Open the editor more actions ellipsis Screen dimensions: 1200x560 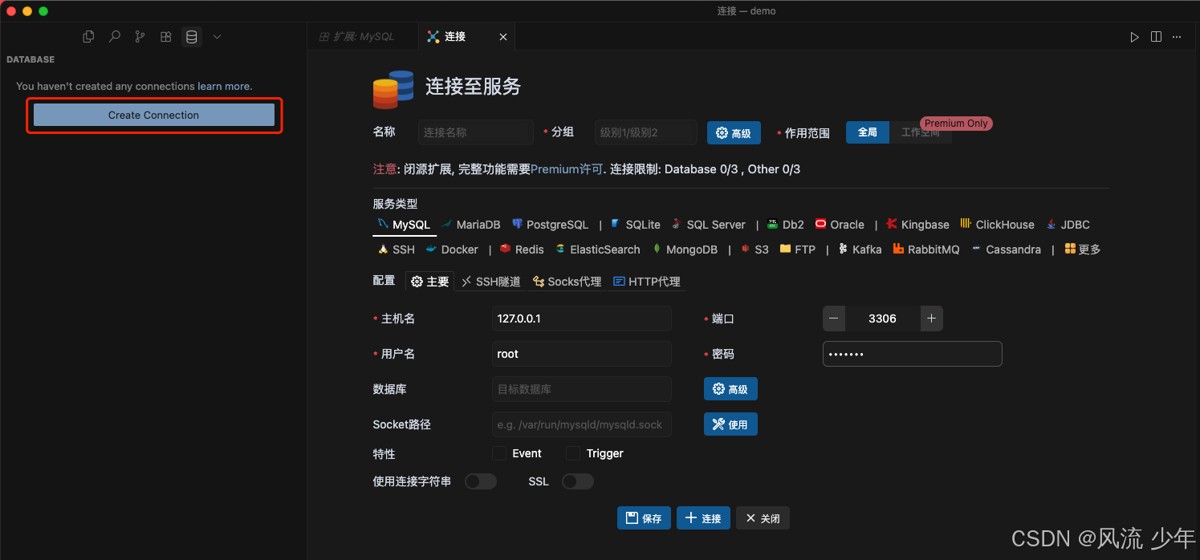click(1178, 37)
